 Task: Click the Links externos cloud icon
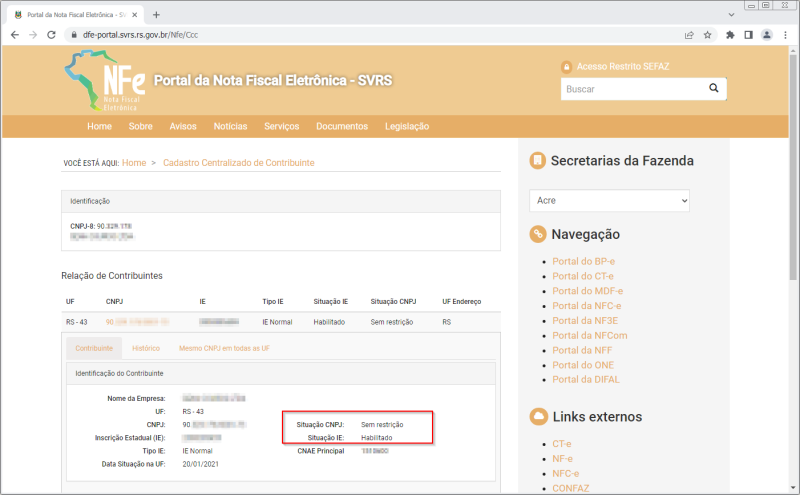pyautogui.click(x=538, y=416)
